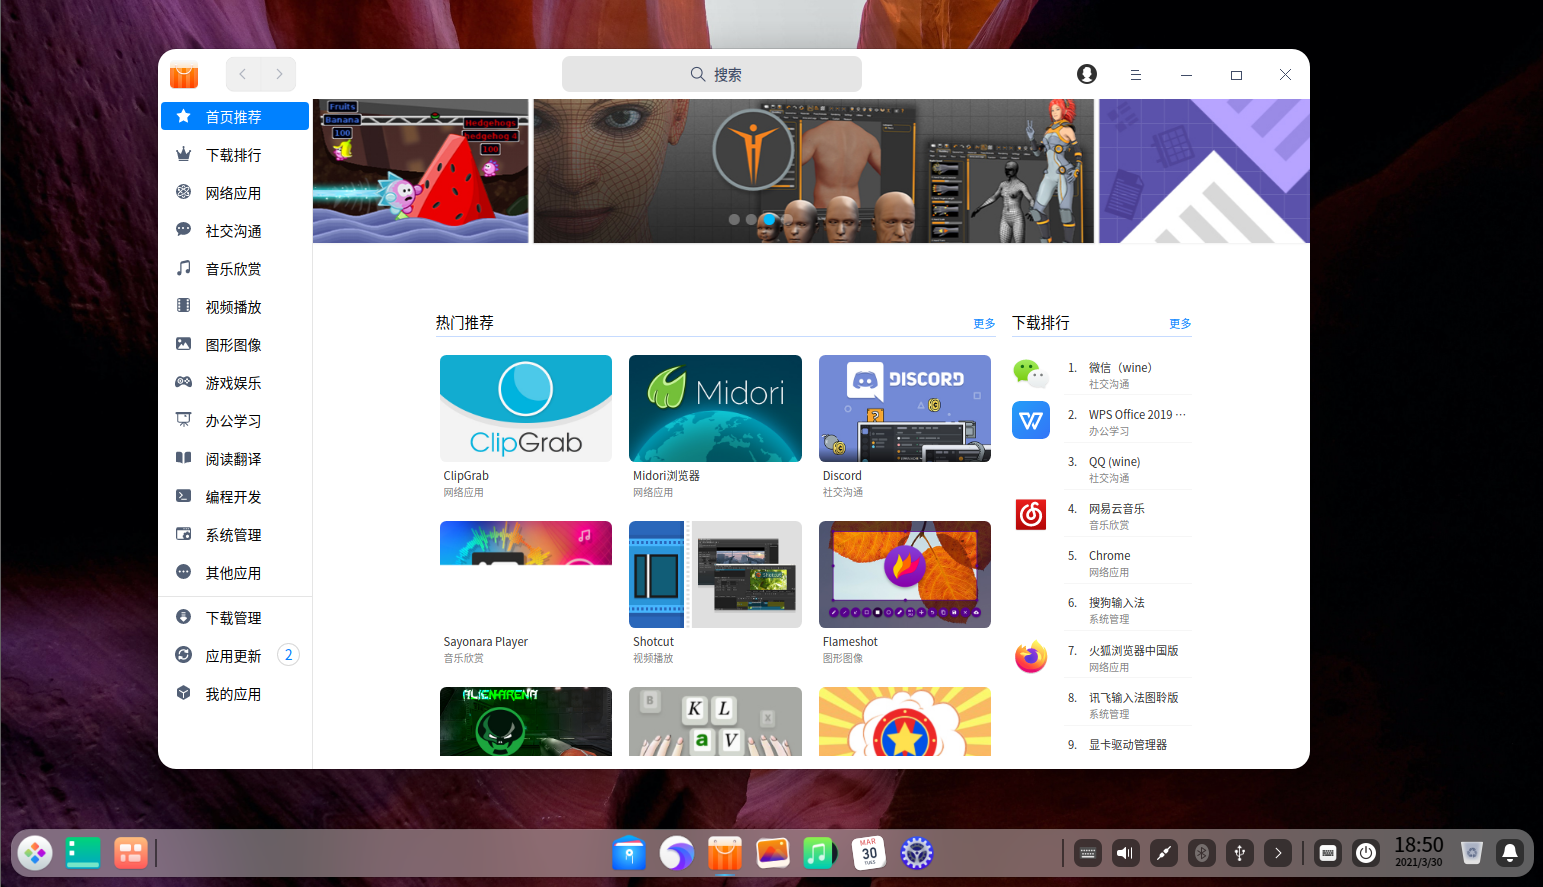The image size is (1543, 887).
Task: Click the 我的应用 cube icon in sidebar
Action: [x=184, y=693]
